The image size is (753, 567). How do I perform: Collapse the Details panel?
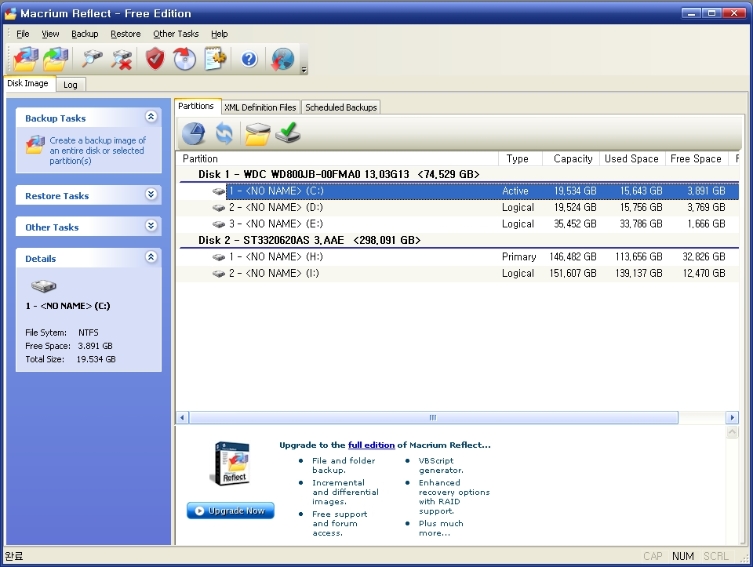[151, 258]
